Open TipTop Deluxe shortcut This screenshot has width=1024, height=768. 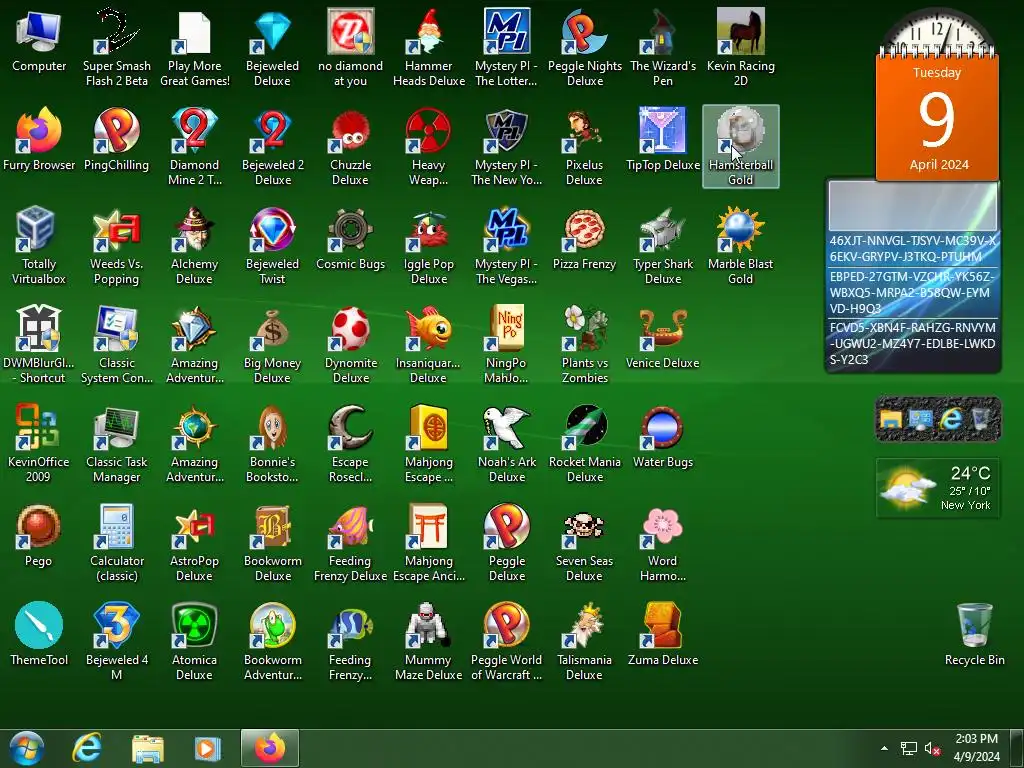pyautogui.click(x=663, y=138)
